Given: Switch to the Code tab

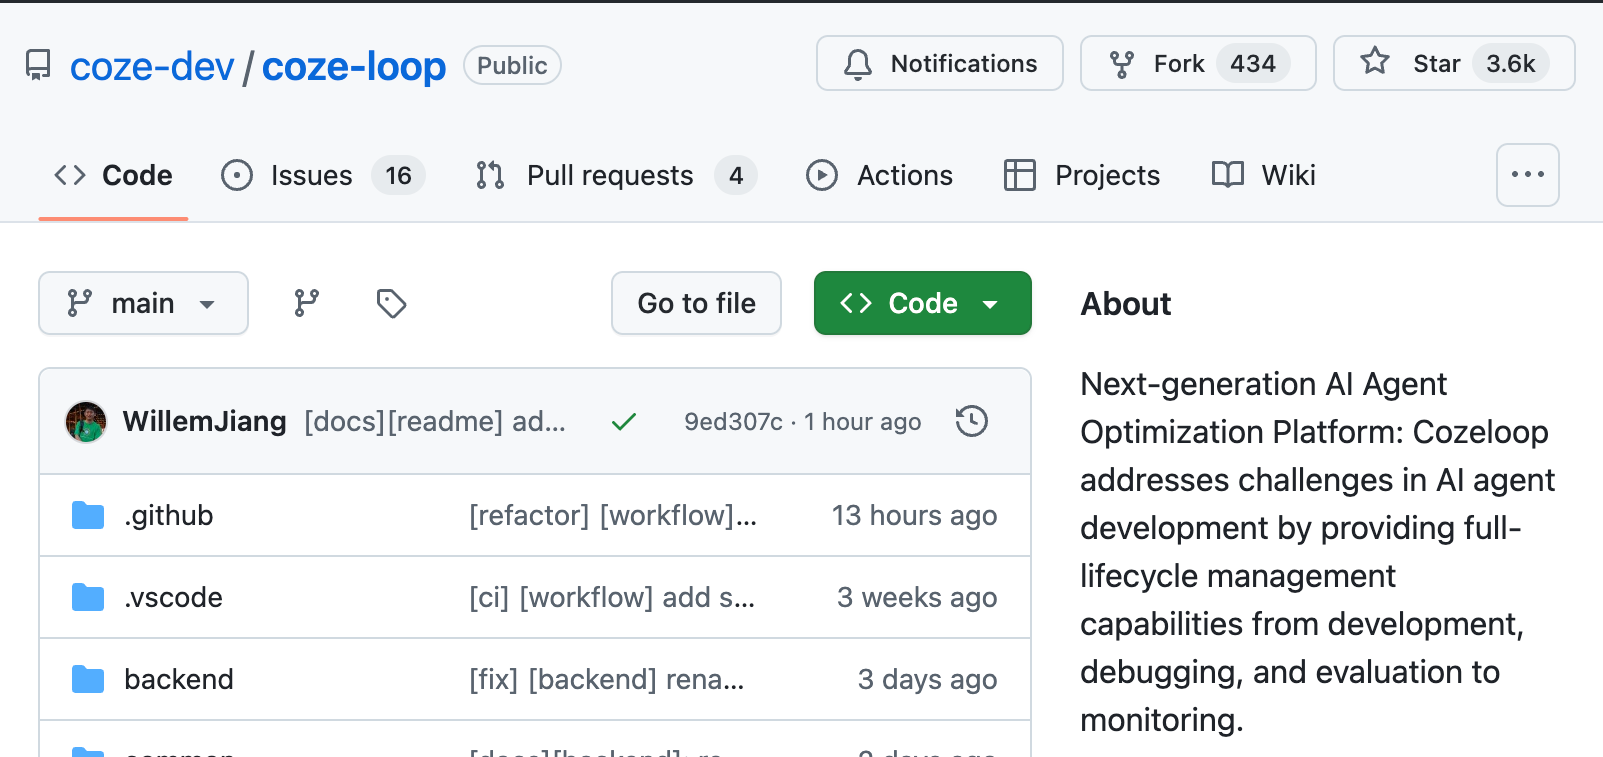Looking at the screenshot, I should 113,175.
